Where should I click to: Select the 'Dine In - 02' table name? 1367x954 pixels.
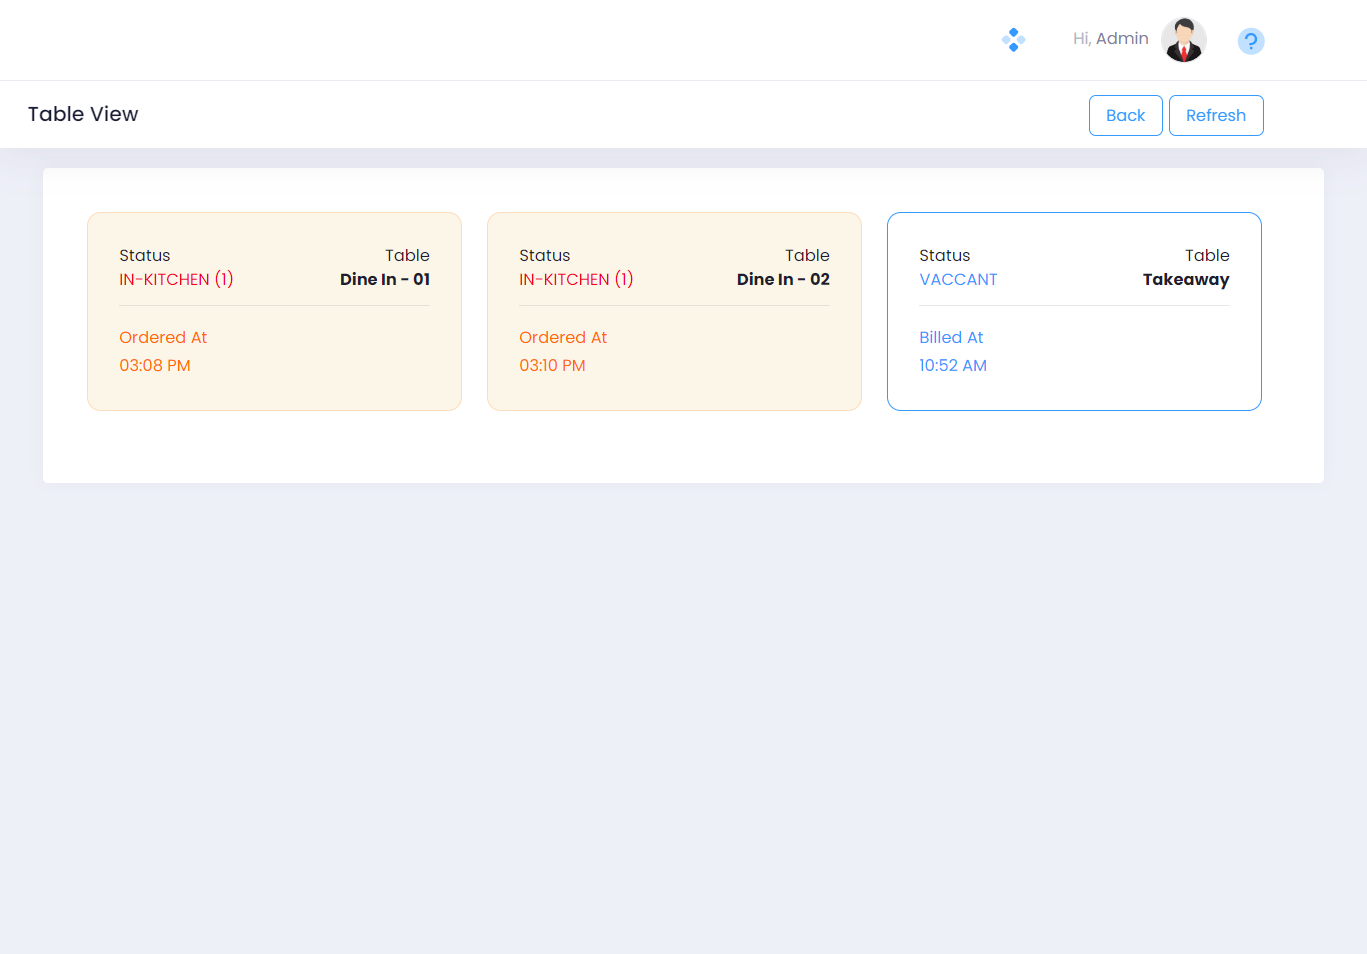[x=783, y=280]
